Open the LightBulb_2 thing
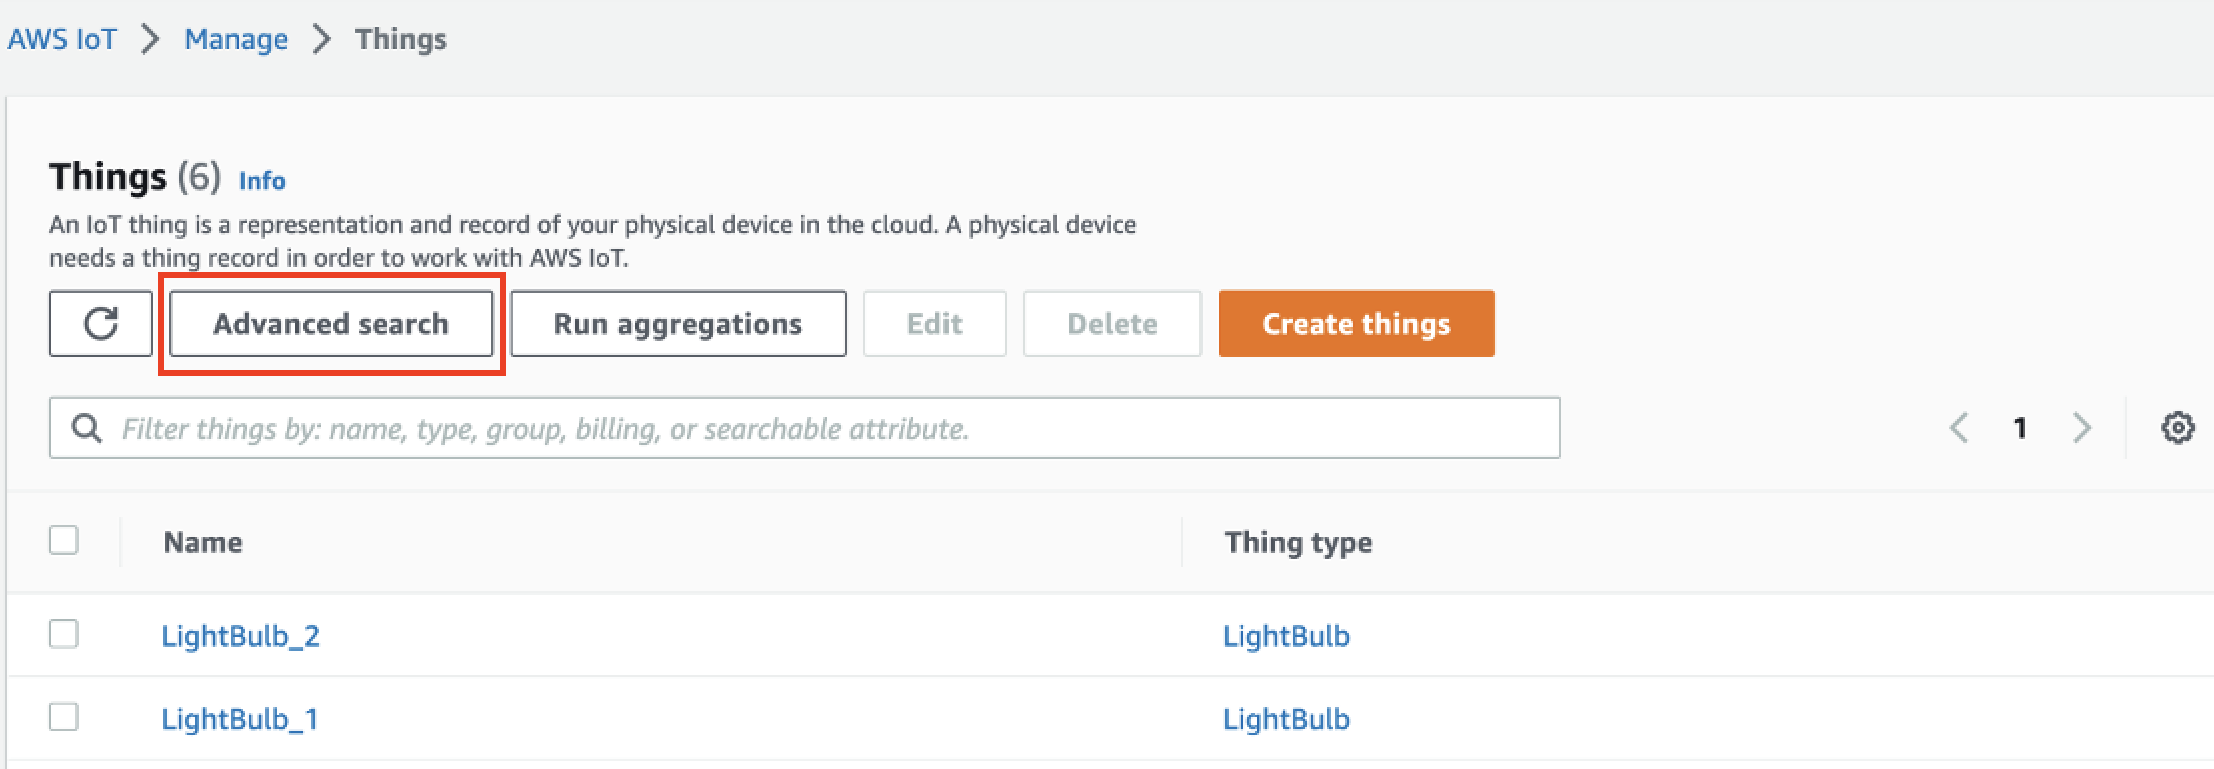The height and width of the screenshot is (769, 2214). click(240, 636)
